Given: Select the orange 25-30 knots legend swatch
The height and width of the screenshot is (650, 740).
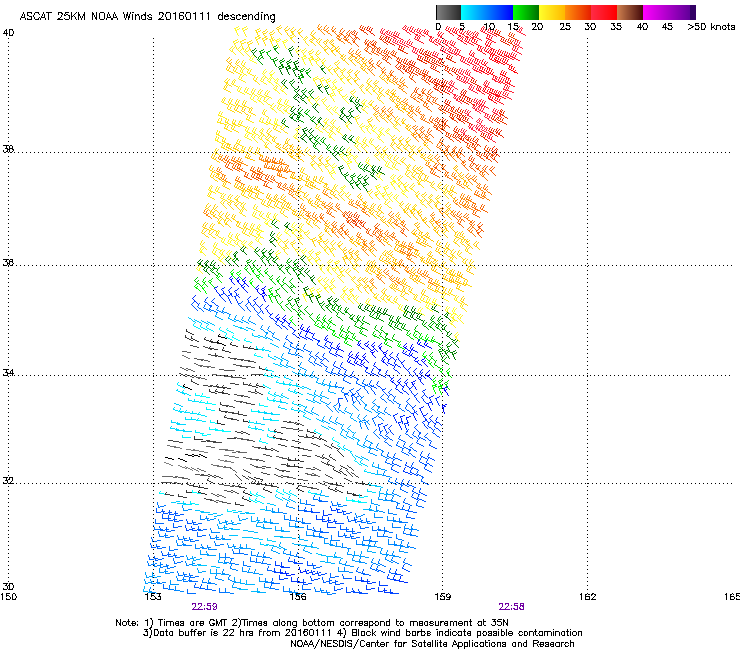Looking at the screenshot, I should coord(578,12).
